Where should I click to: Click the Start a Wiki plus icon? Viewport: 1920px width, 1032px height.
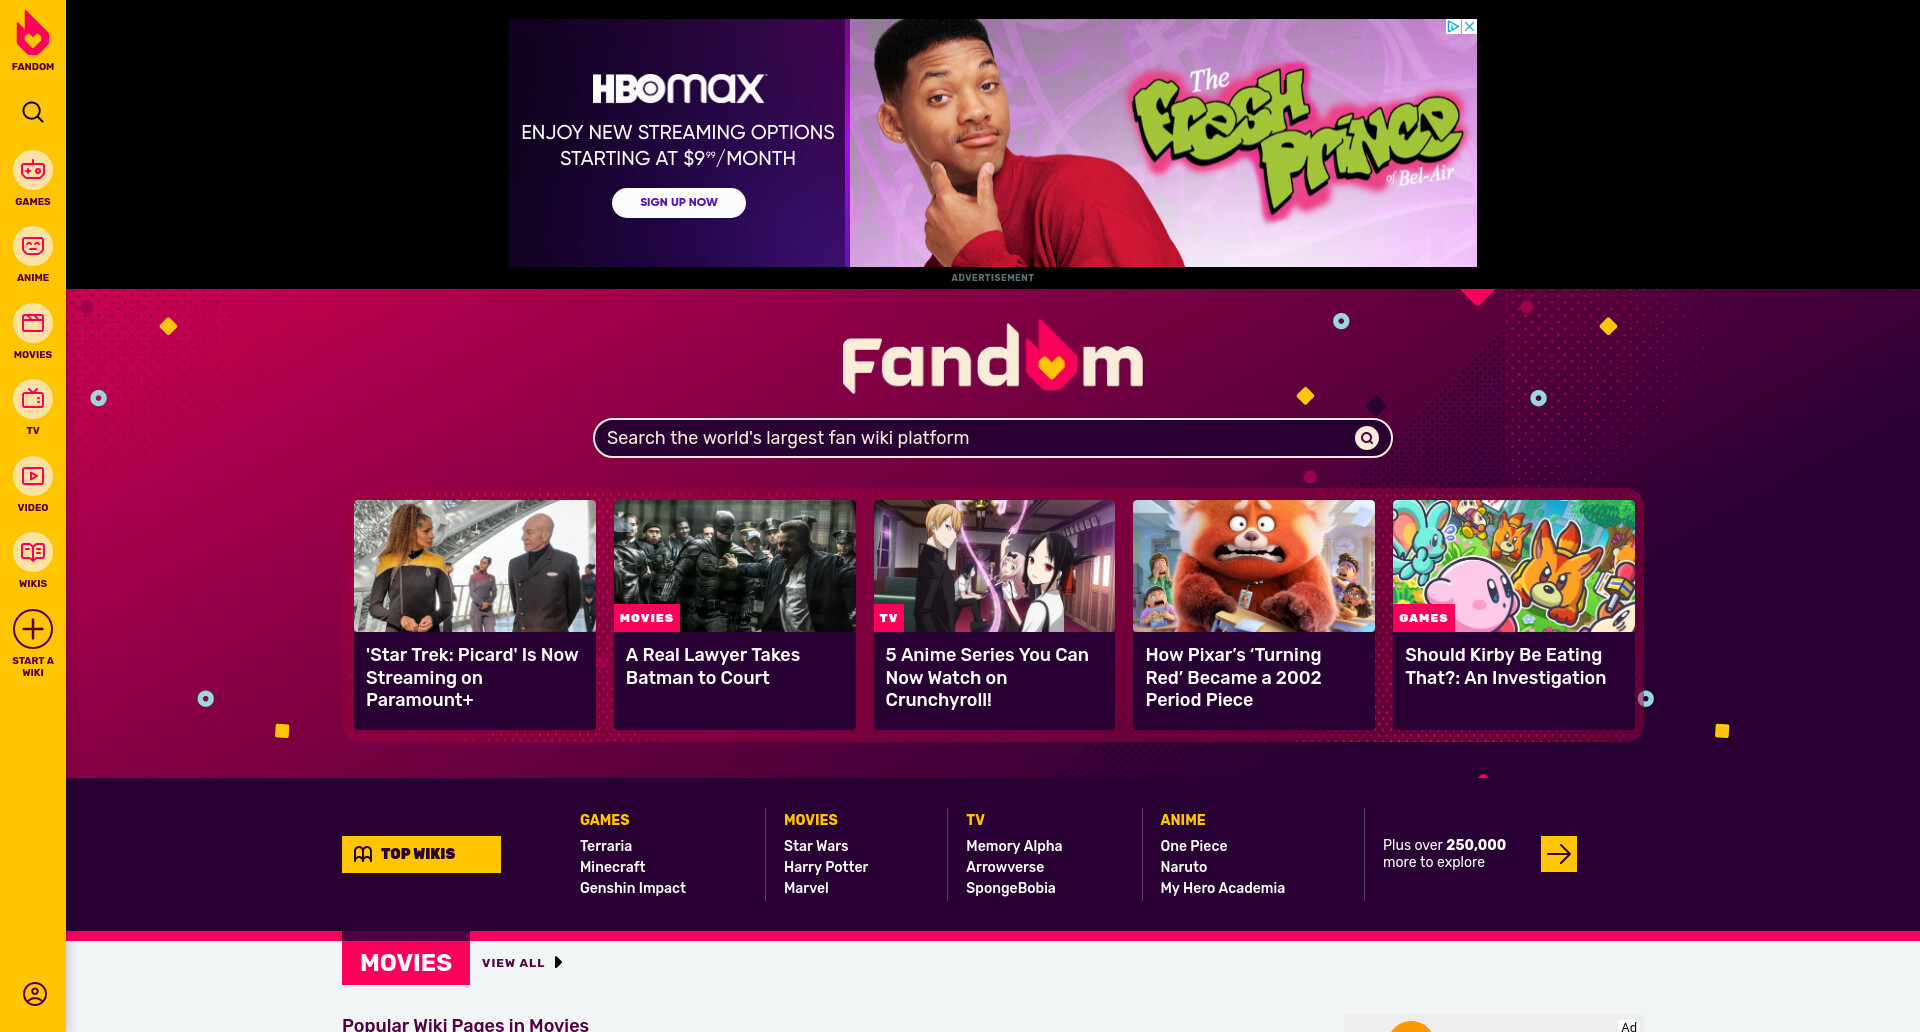33,629
